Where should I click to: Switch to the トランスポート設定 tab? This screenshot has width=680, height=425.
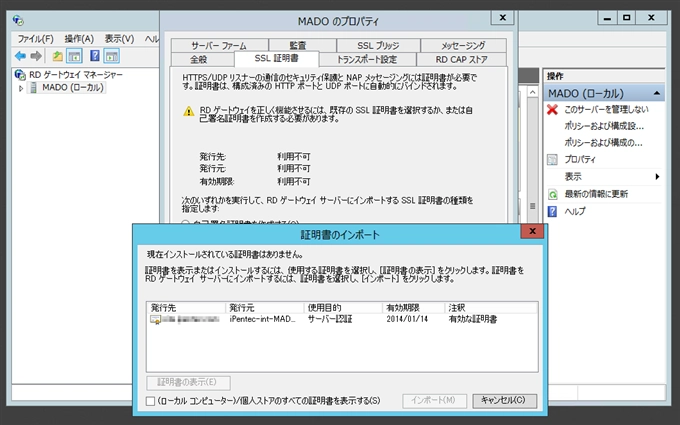pyautogui.click(x=367, y=59)
